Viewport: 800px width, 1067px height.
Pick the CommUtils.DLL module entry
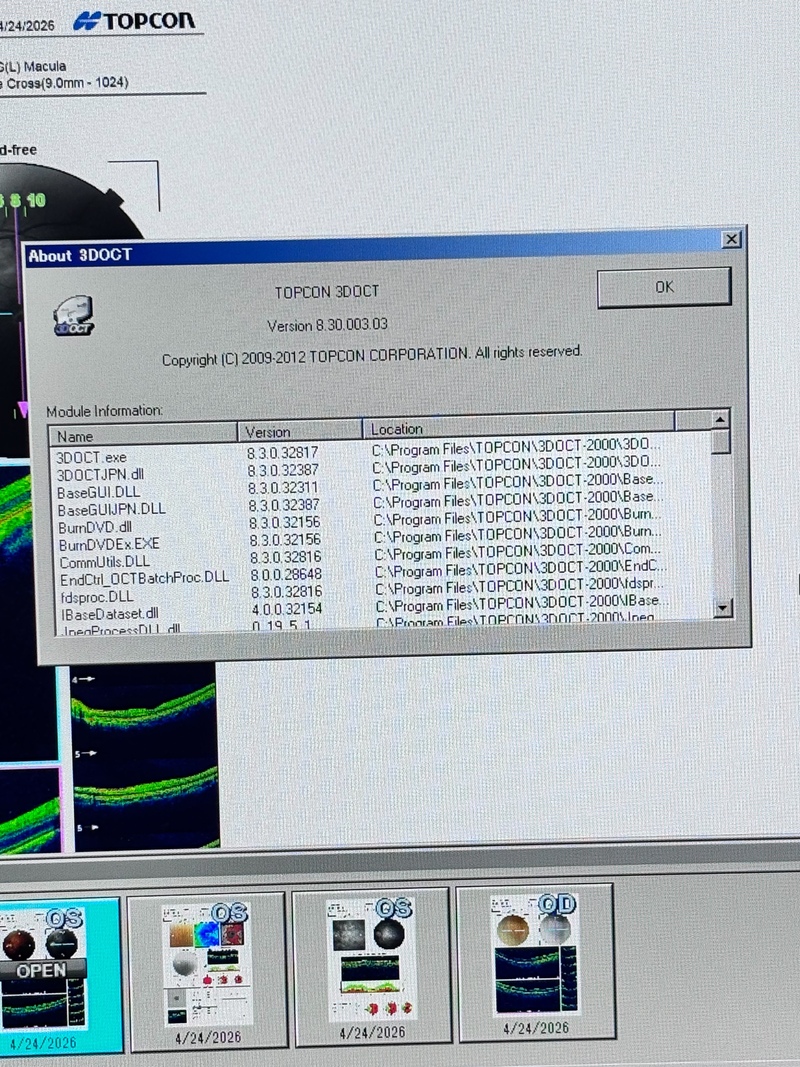click(104, 562)
